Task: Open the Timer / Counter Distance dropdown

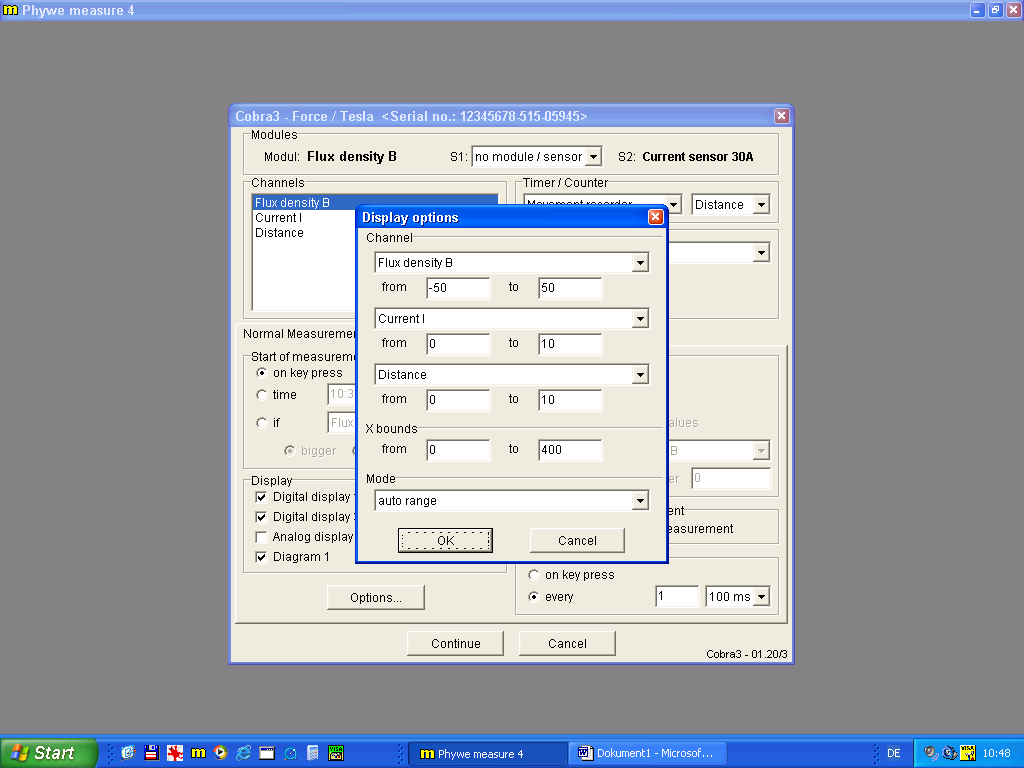Action: [761, 204]
